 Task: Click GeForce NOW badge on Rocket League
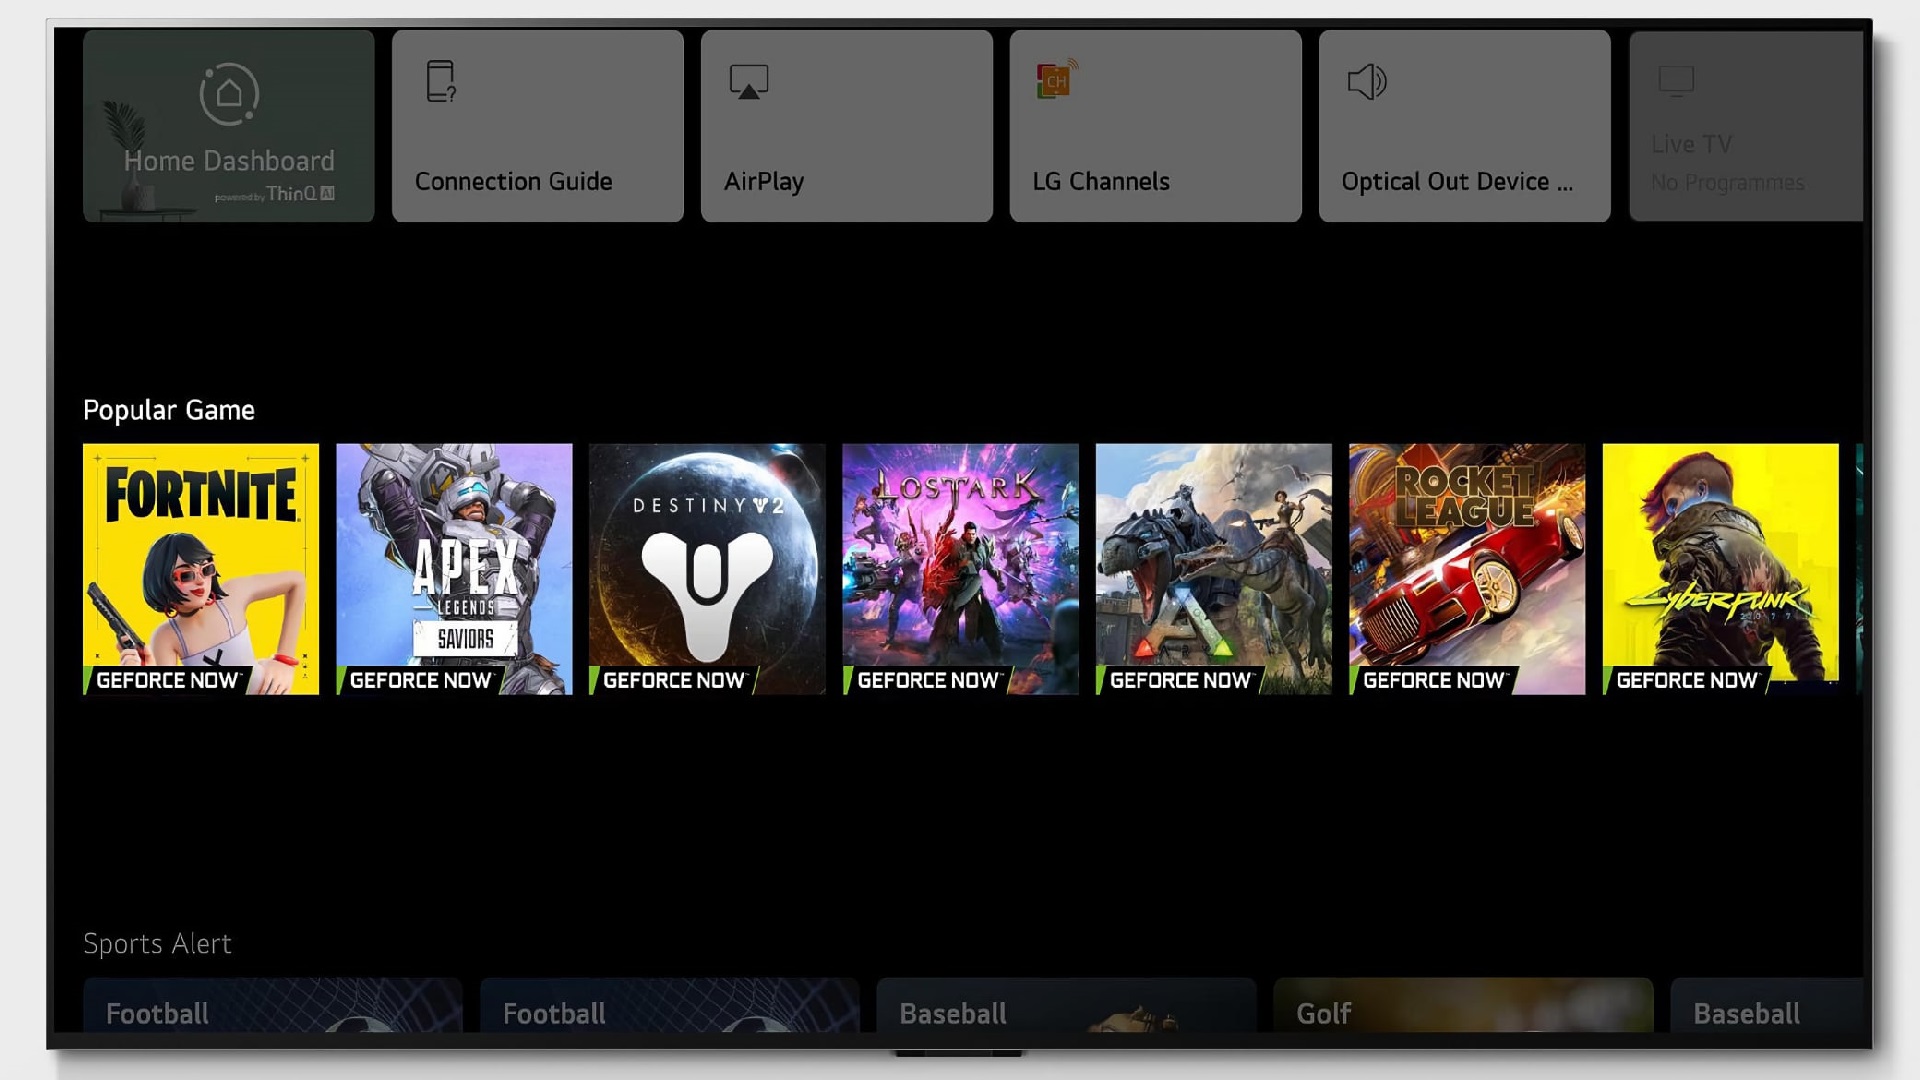1433,681
